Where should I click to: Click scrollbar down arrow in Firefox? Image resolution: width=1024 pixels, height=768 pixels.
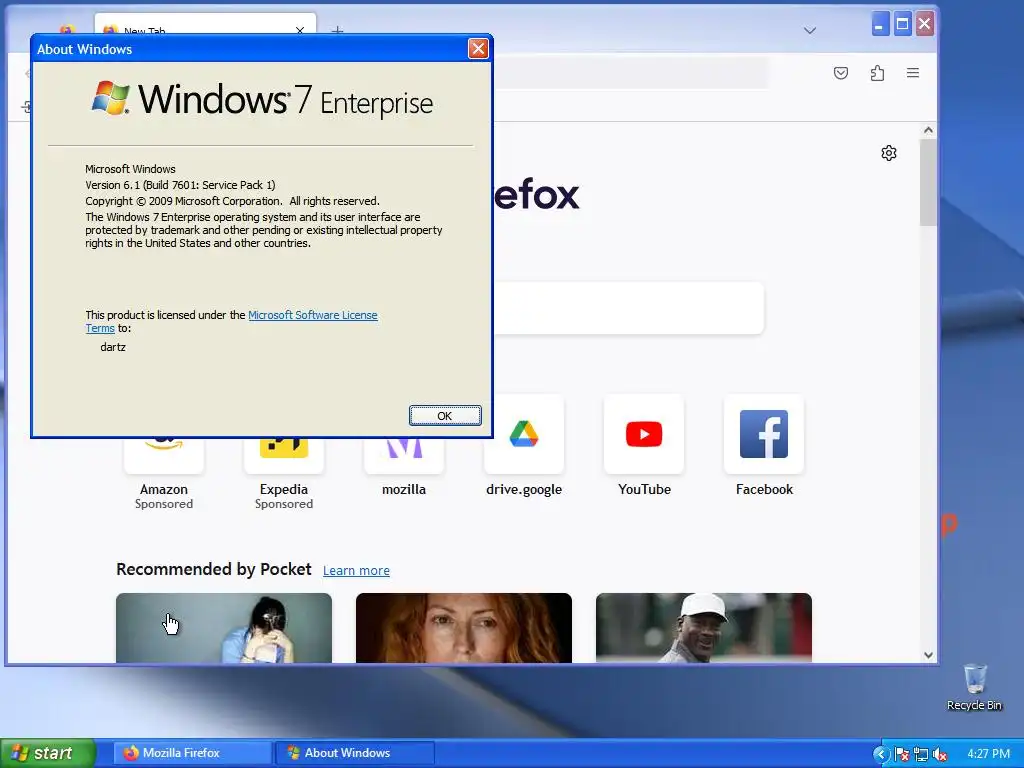928,655
